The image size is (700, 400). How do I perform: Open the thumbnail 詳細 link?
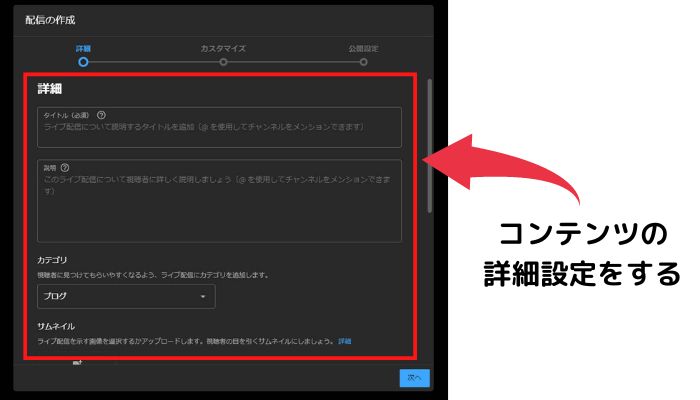click(345, 342)
